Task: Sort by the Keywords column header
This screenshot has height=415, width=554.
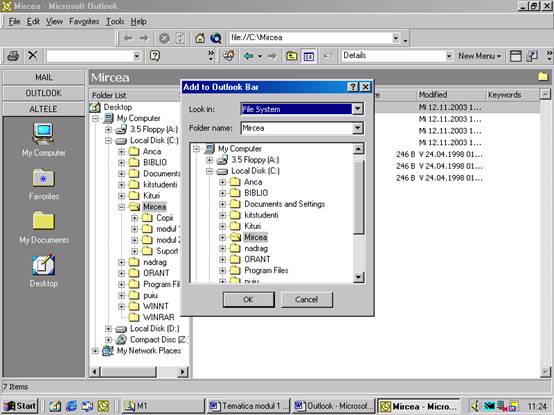Action: click(x=512, y=95)
